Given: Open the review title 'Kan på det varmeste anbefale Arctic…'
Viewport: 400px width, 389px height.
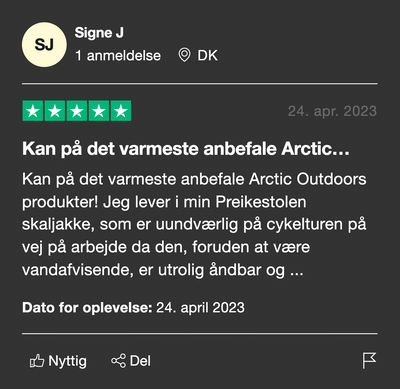Looking at the screenshot, I should click(186, 149).
